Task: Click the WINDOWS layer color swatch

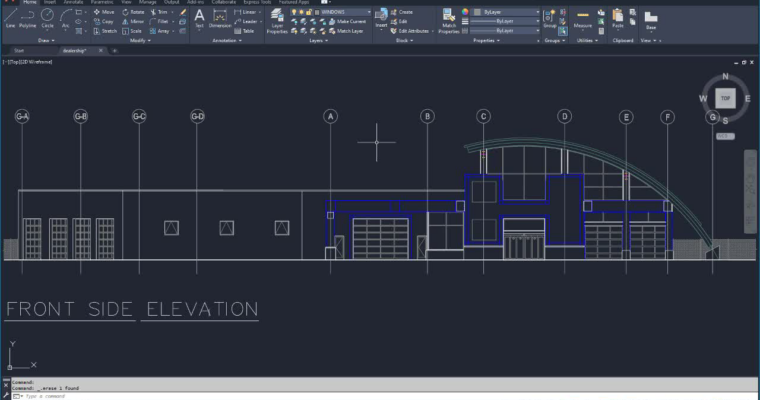Action: pyautogui.click(x=317, y=12)
